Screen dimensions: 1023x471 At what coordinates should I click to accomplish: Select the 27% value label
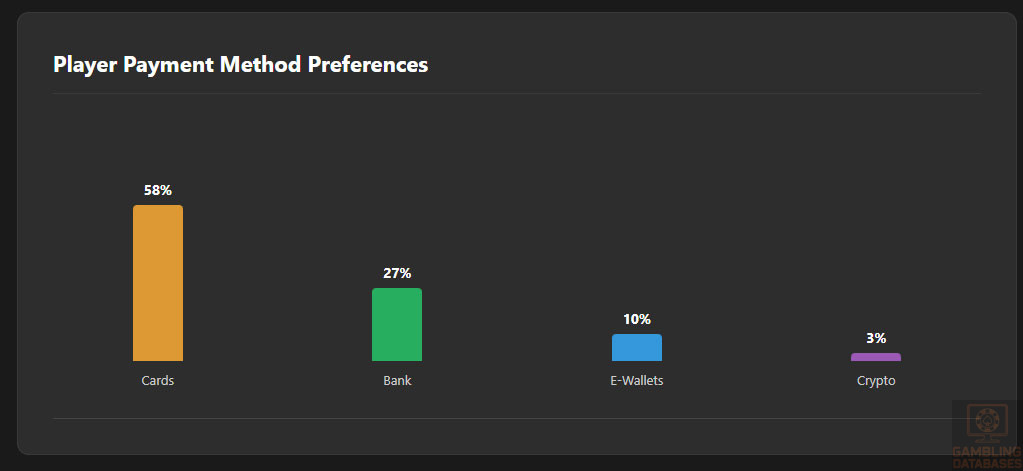click(397, 273)
